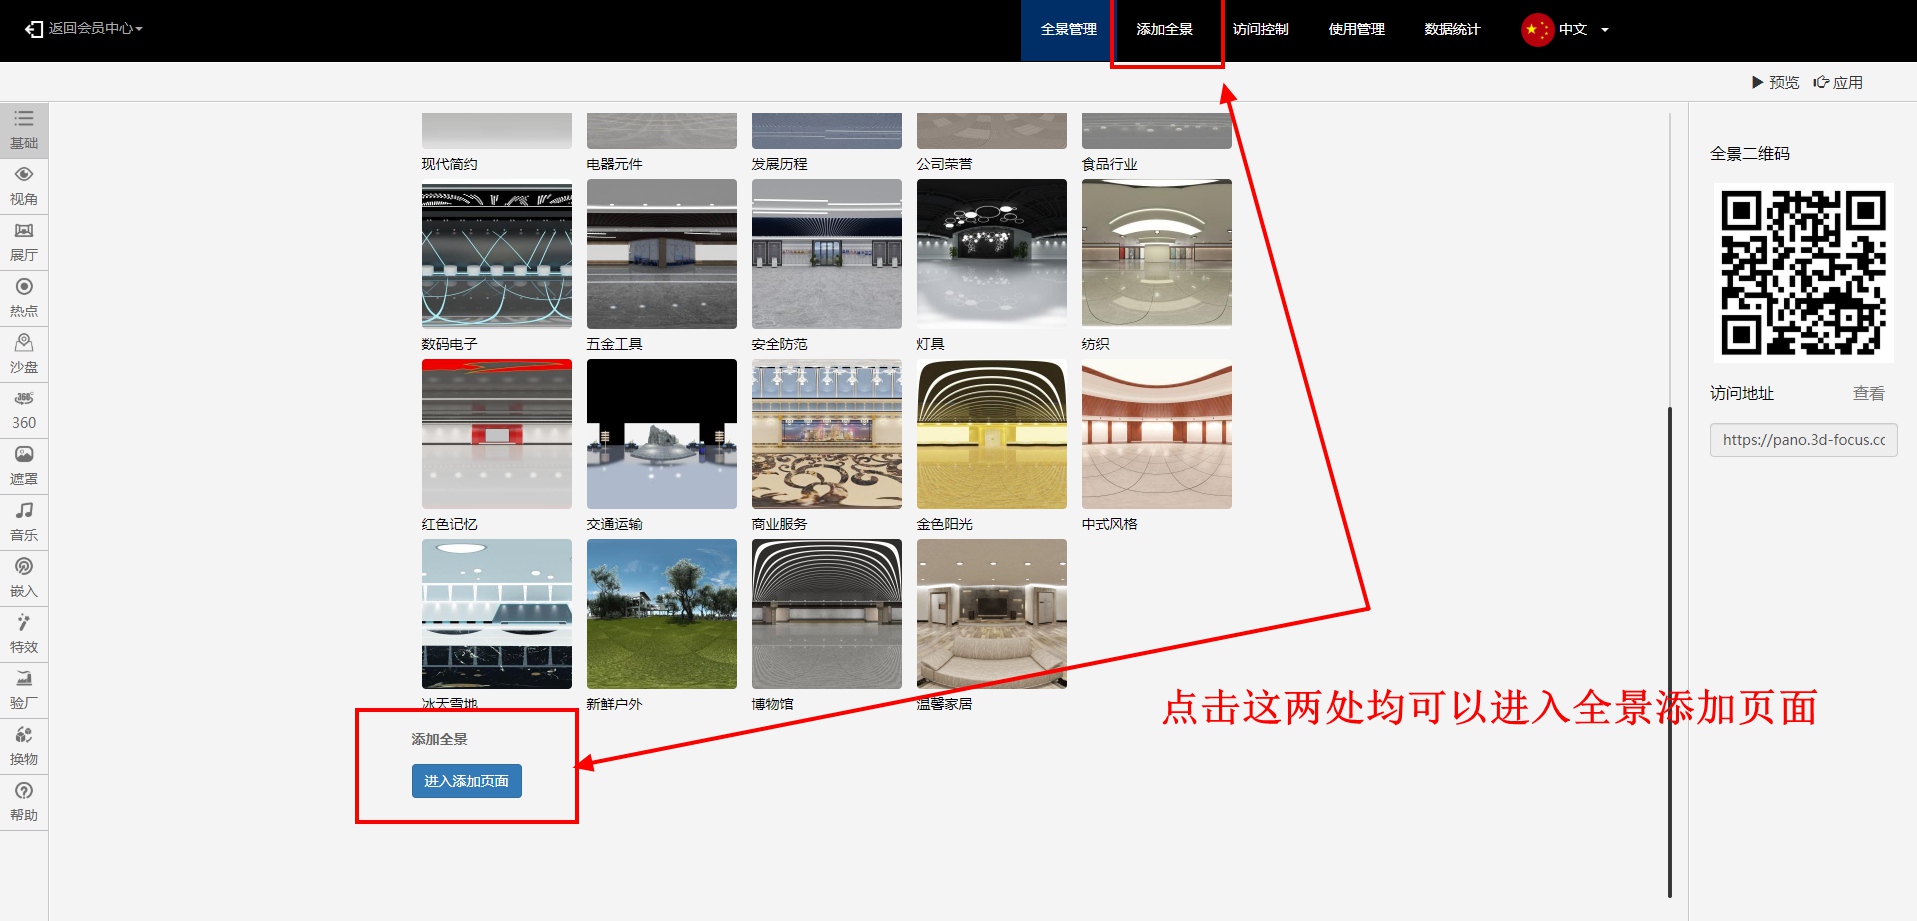Viewport: 1917px width, 921px height.
Task: Click the panorama URL address field
Action: (x=1803, y=440)
